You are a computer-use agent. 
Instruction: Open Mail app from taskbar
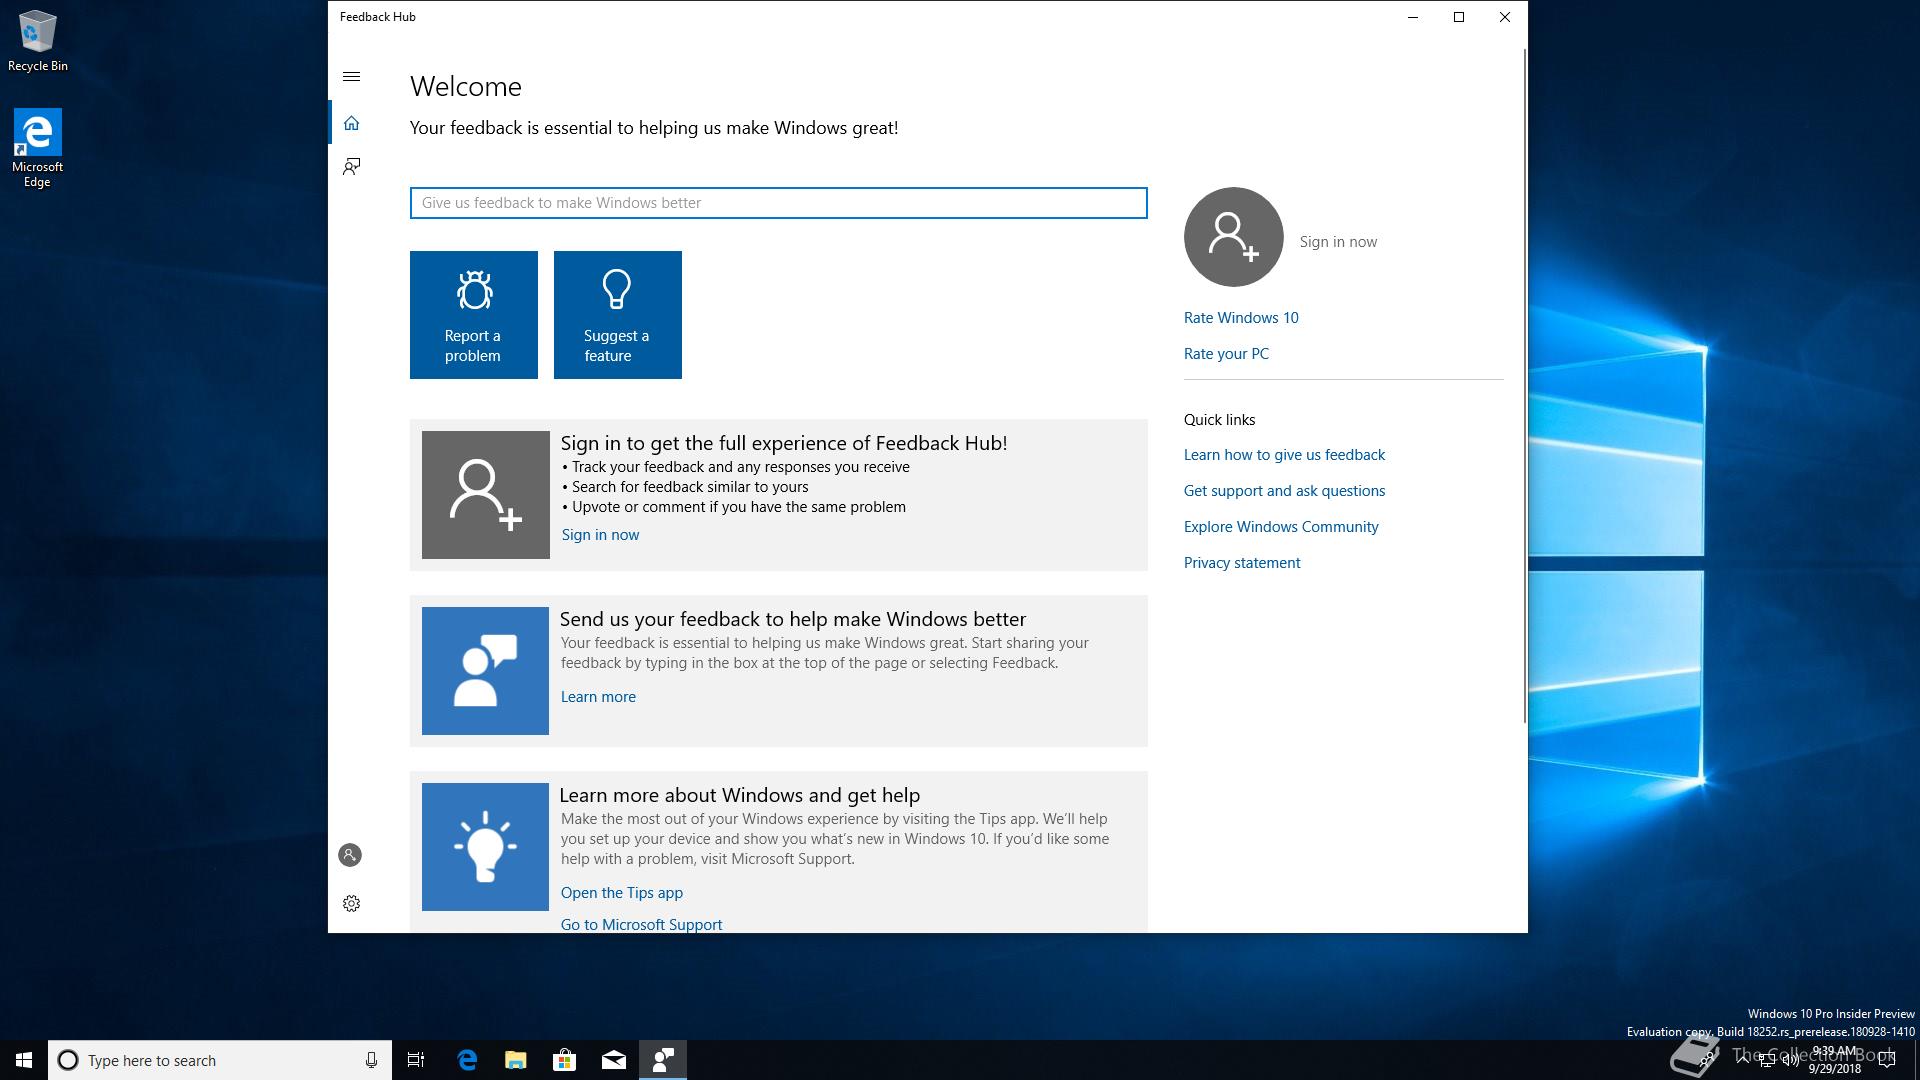pos(614,1060)
